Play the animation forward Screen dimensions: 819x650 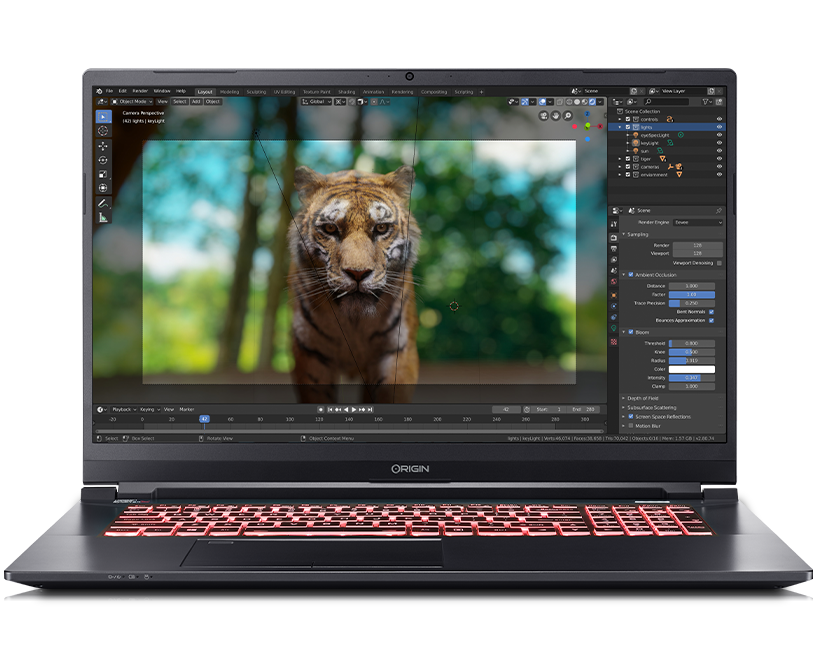pos(354,410)
